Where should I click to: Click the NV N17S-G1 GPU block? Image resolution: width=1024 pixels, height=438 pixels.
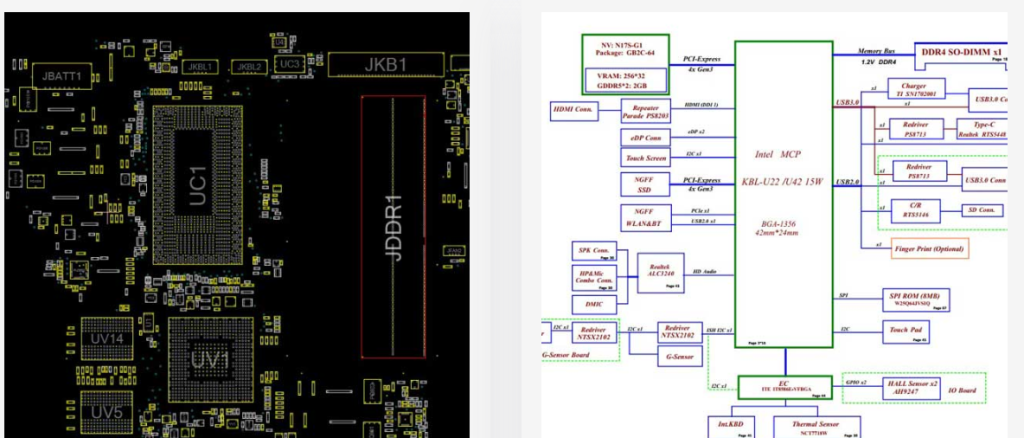pos(626,65)
